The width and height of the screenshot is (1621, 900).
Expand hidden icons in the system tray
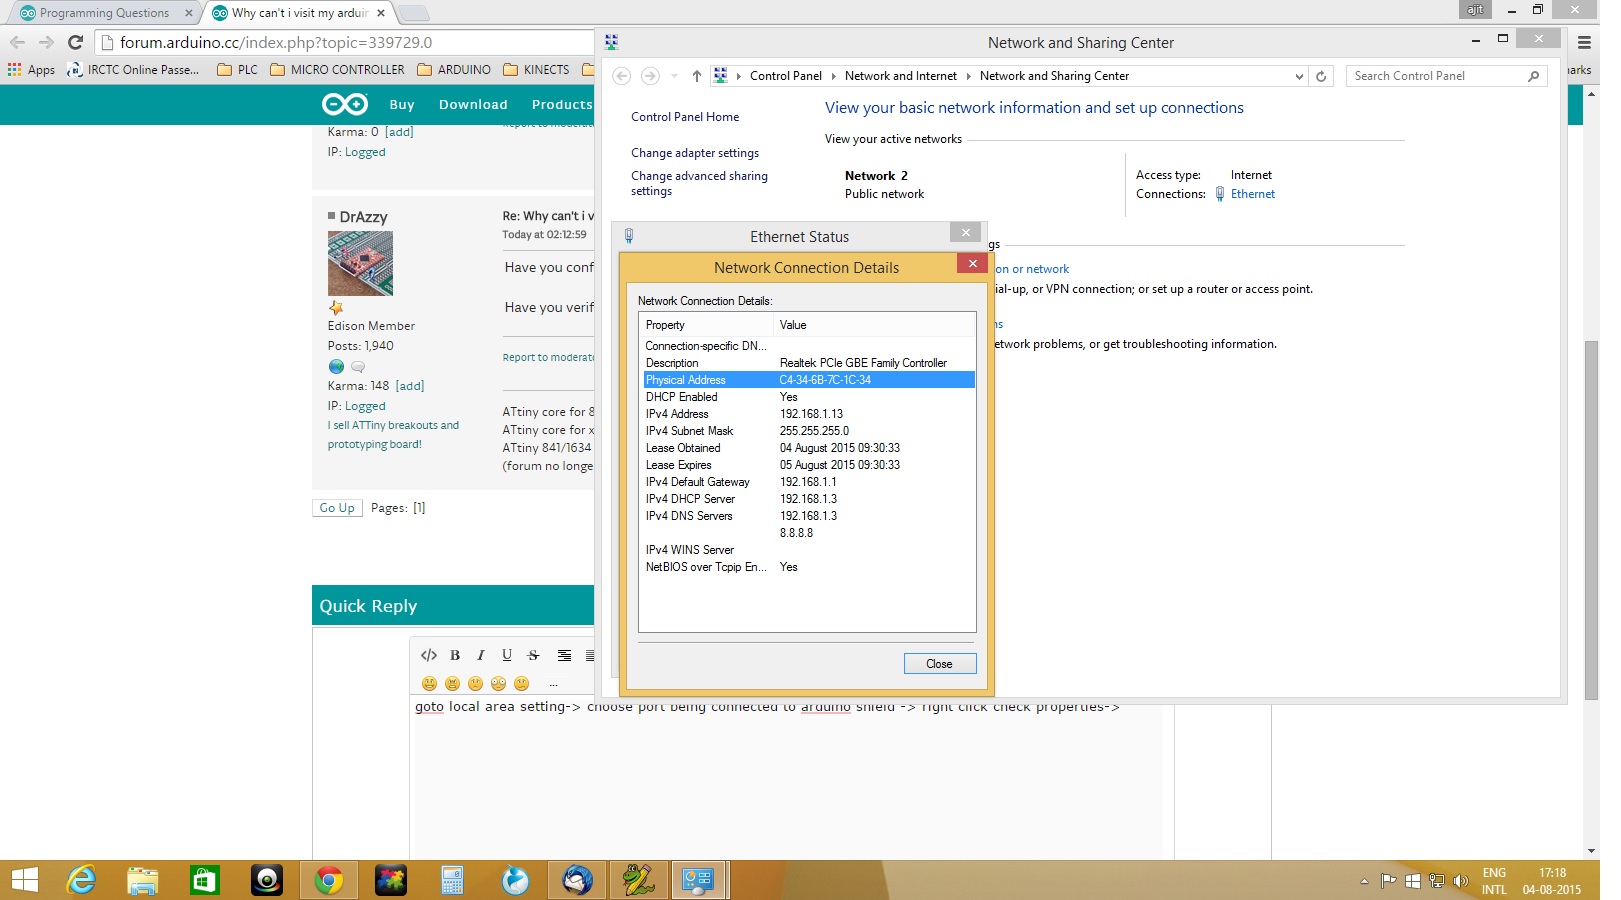(x=1364, y=881)
